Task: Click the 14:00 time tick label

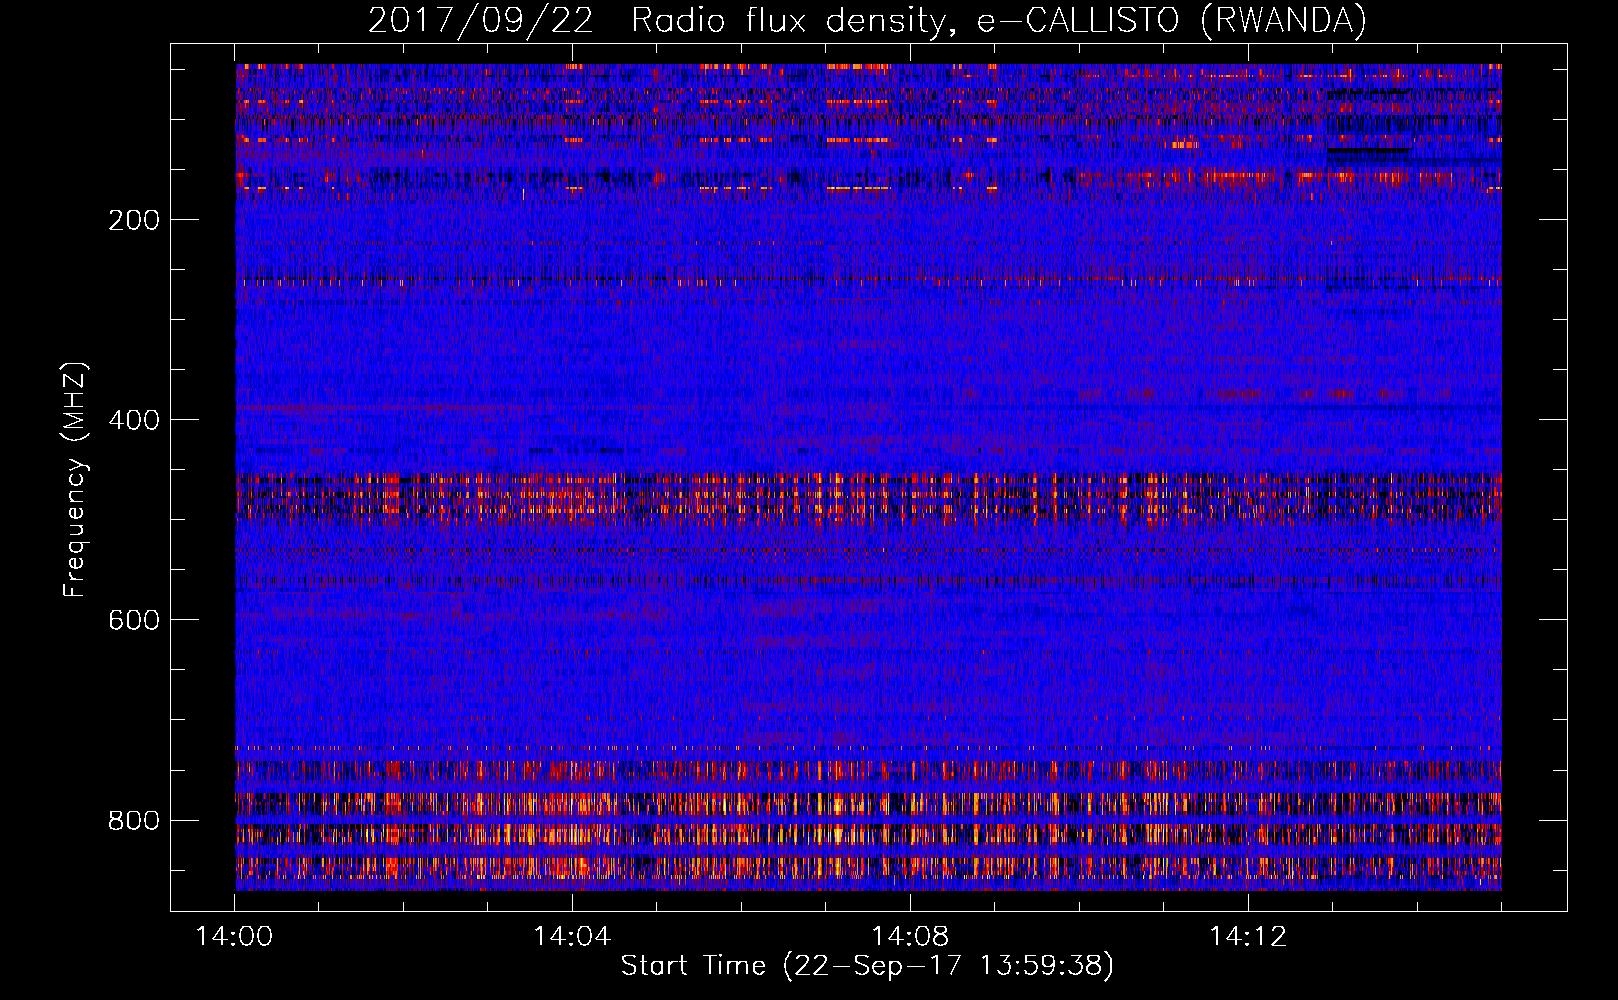Action: click(234, 937)
